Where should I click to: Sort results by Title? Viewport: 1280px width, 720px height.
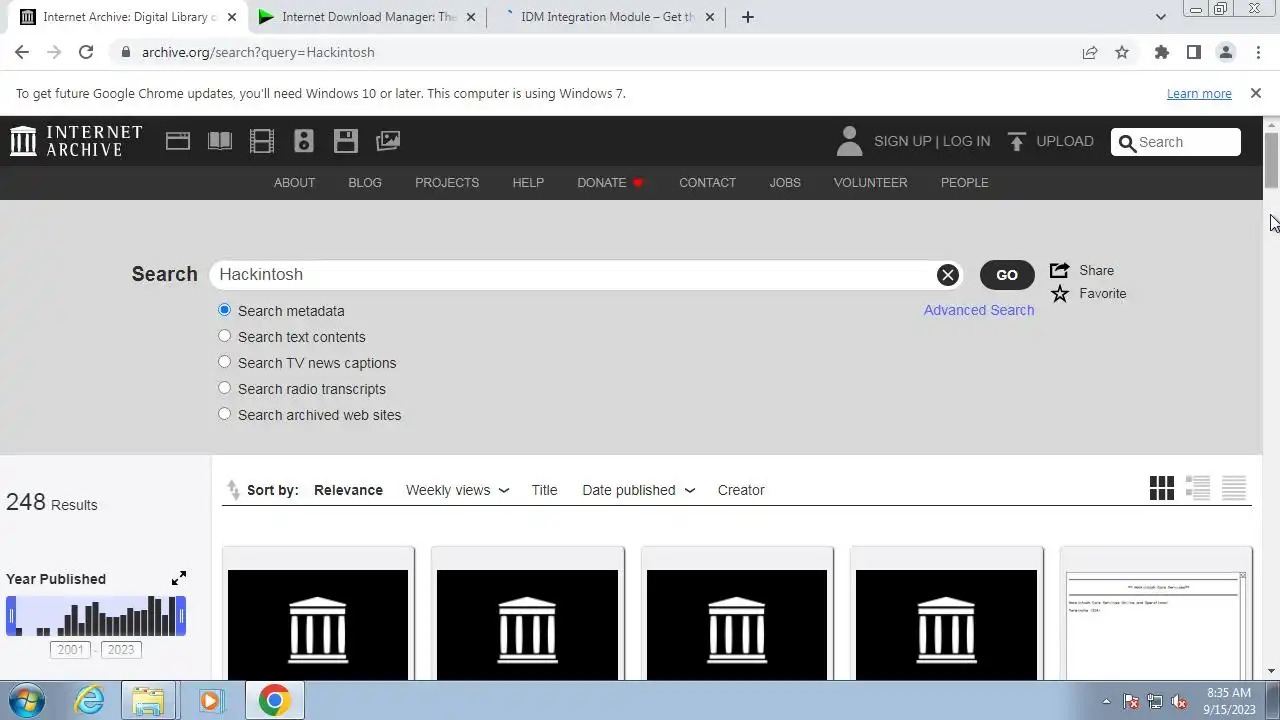(x=544, y=490)
